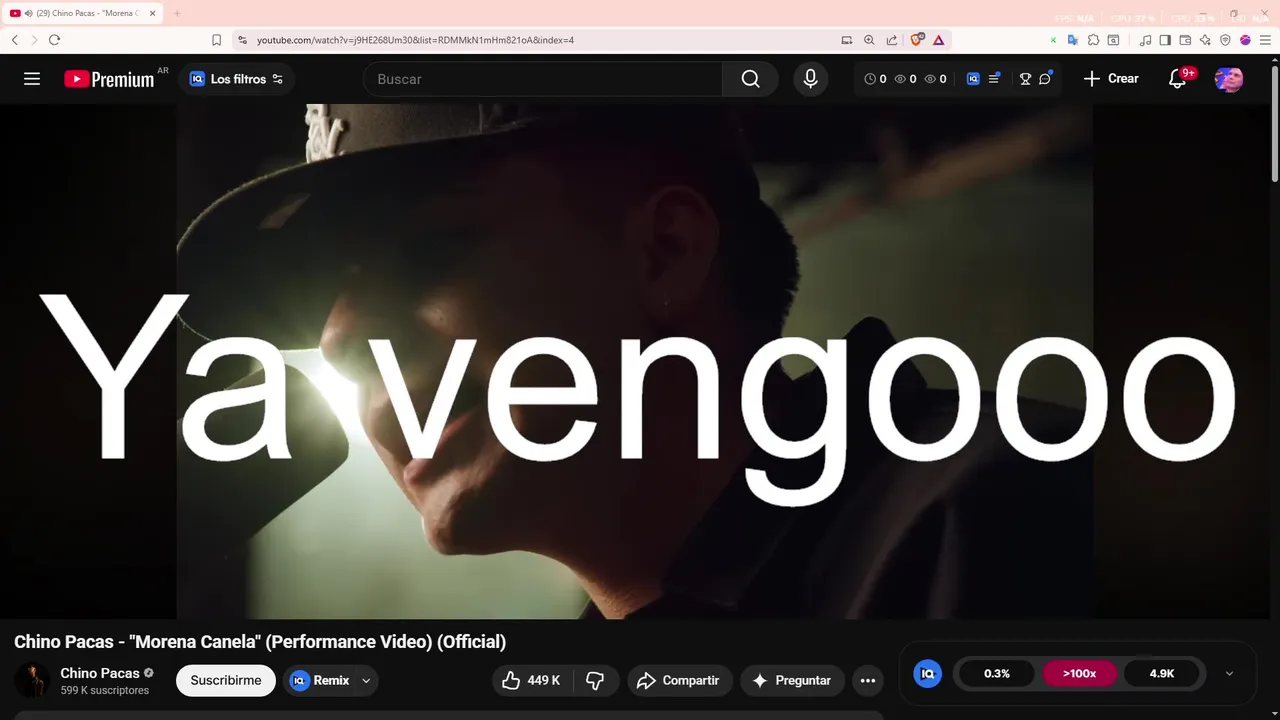Dislike the video thumbs down
Viewport: 1280px width, 720px height.
pyautogui.click(x=595, y=680)
